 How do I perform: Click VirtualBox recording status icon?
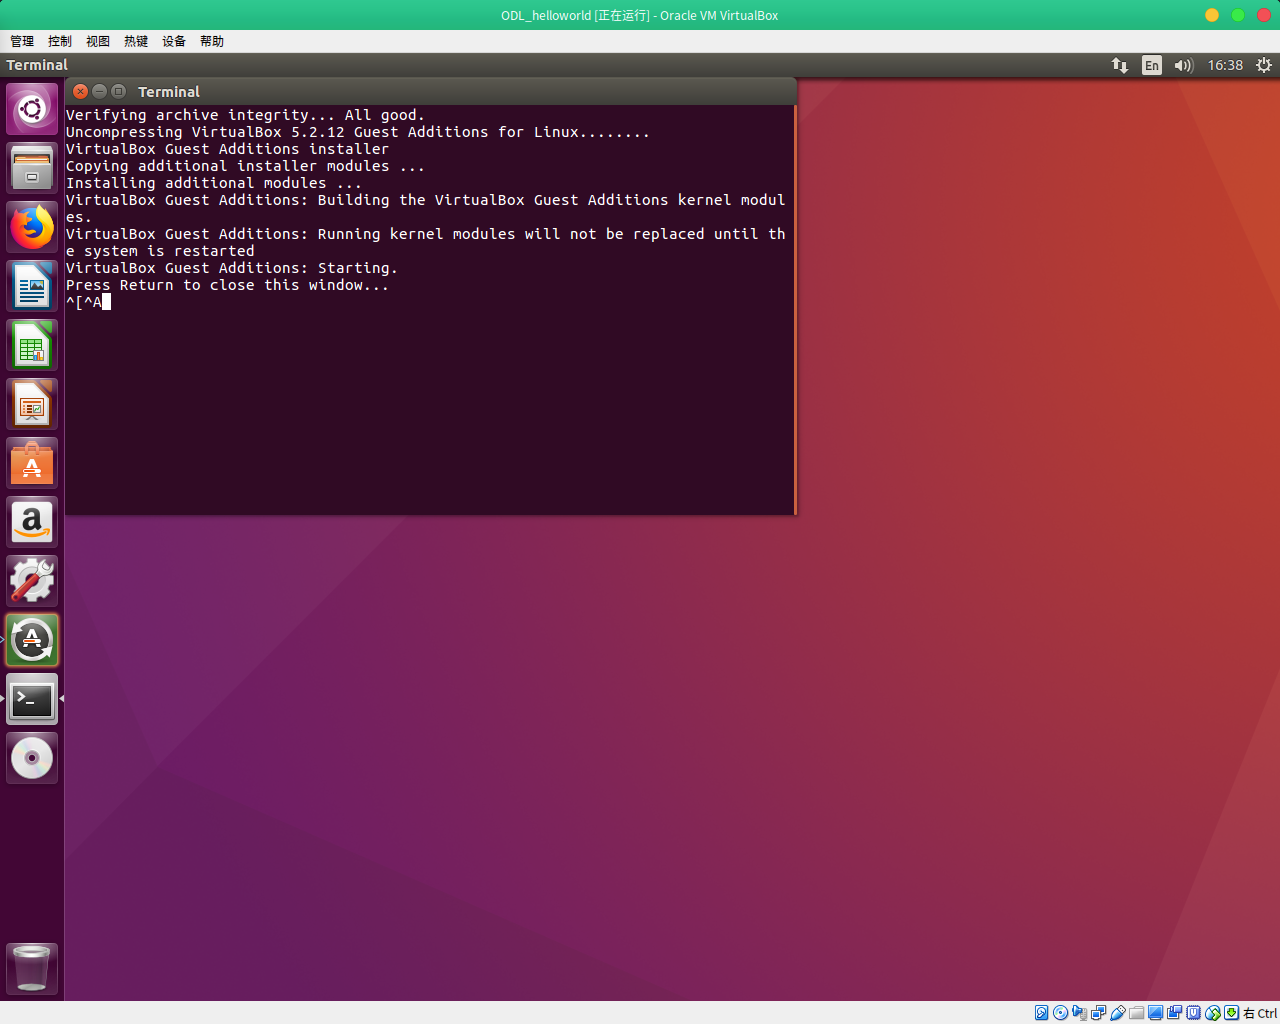pos(1174,1013)
